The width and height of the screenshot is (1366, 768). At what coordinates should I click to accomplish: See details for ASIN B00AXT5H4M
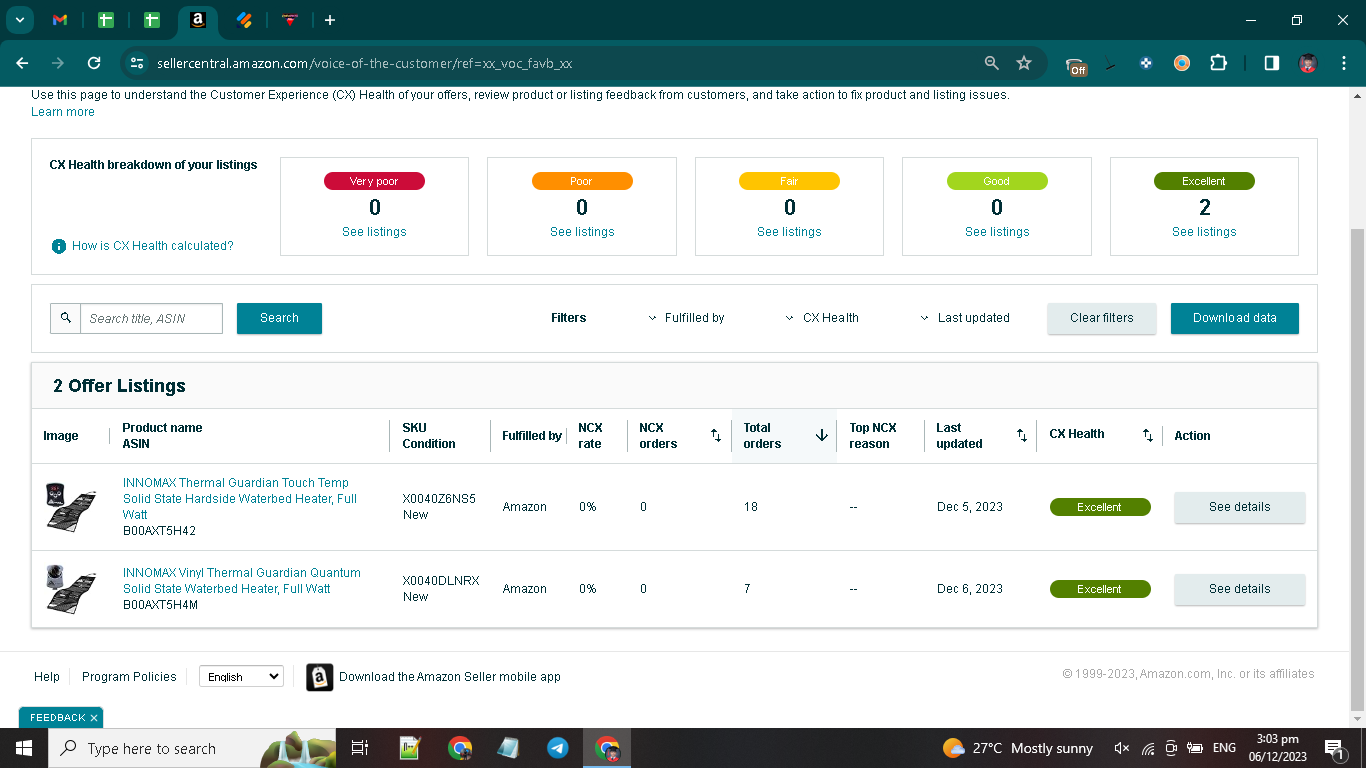coord(1239,589)
